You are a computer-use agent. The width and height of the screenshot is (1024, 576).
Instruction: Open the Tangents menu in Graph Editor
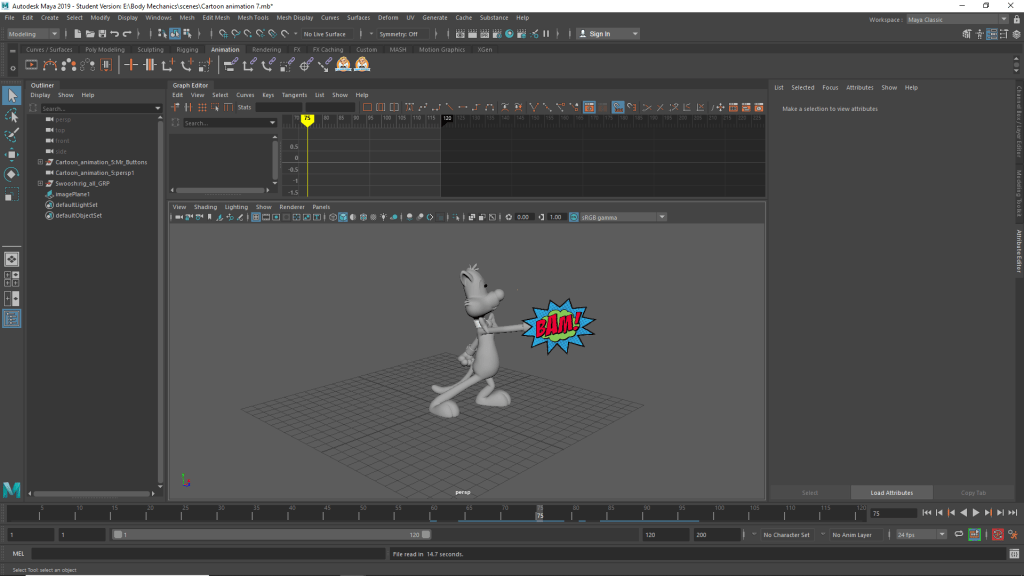294,95
